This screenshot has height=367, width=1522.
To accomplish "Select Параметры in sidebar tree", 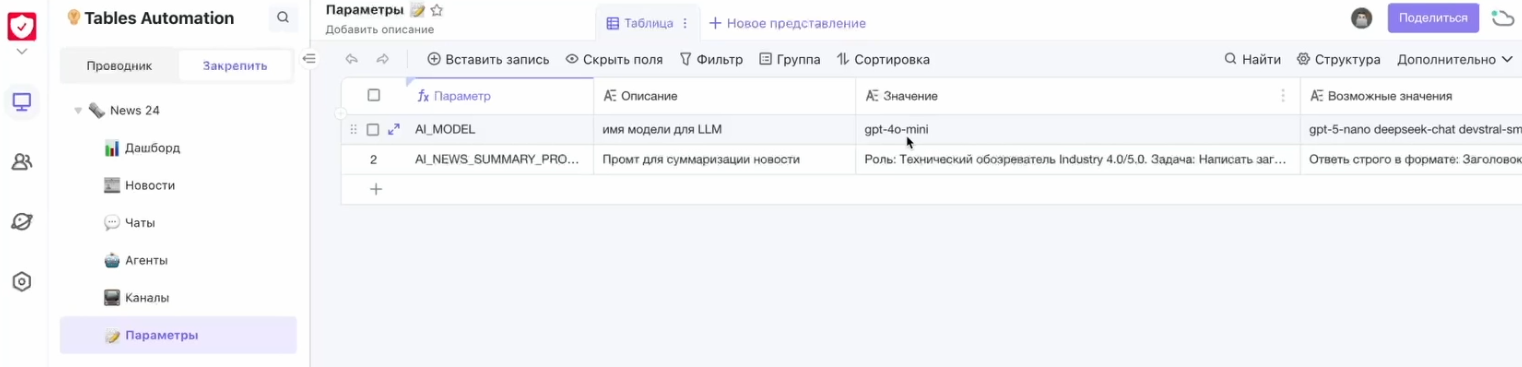I will [x=178, y=335].
